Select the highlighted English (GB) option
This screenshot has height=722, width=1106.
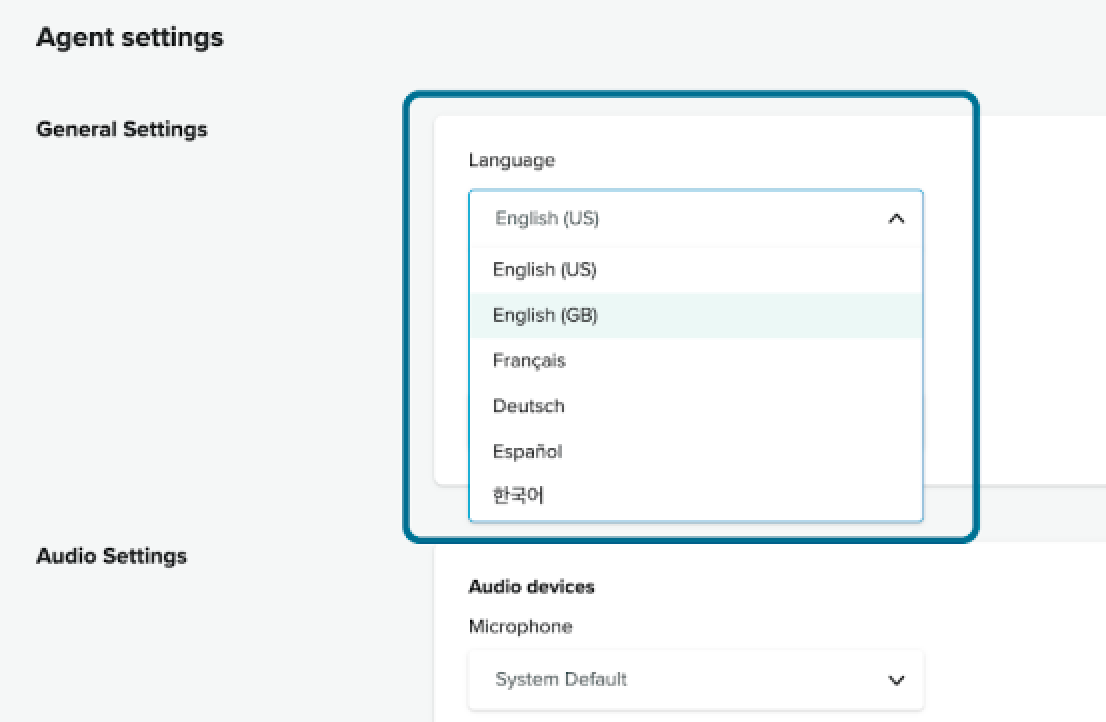tap(545, 315)
